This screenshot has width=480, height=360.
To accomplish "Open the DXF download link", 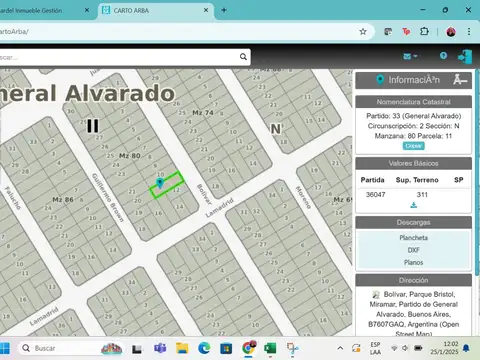I will 413,250.
